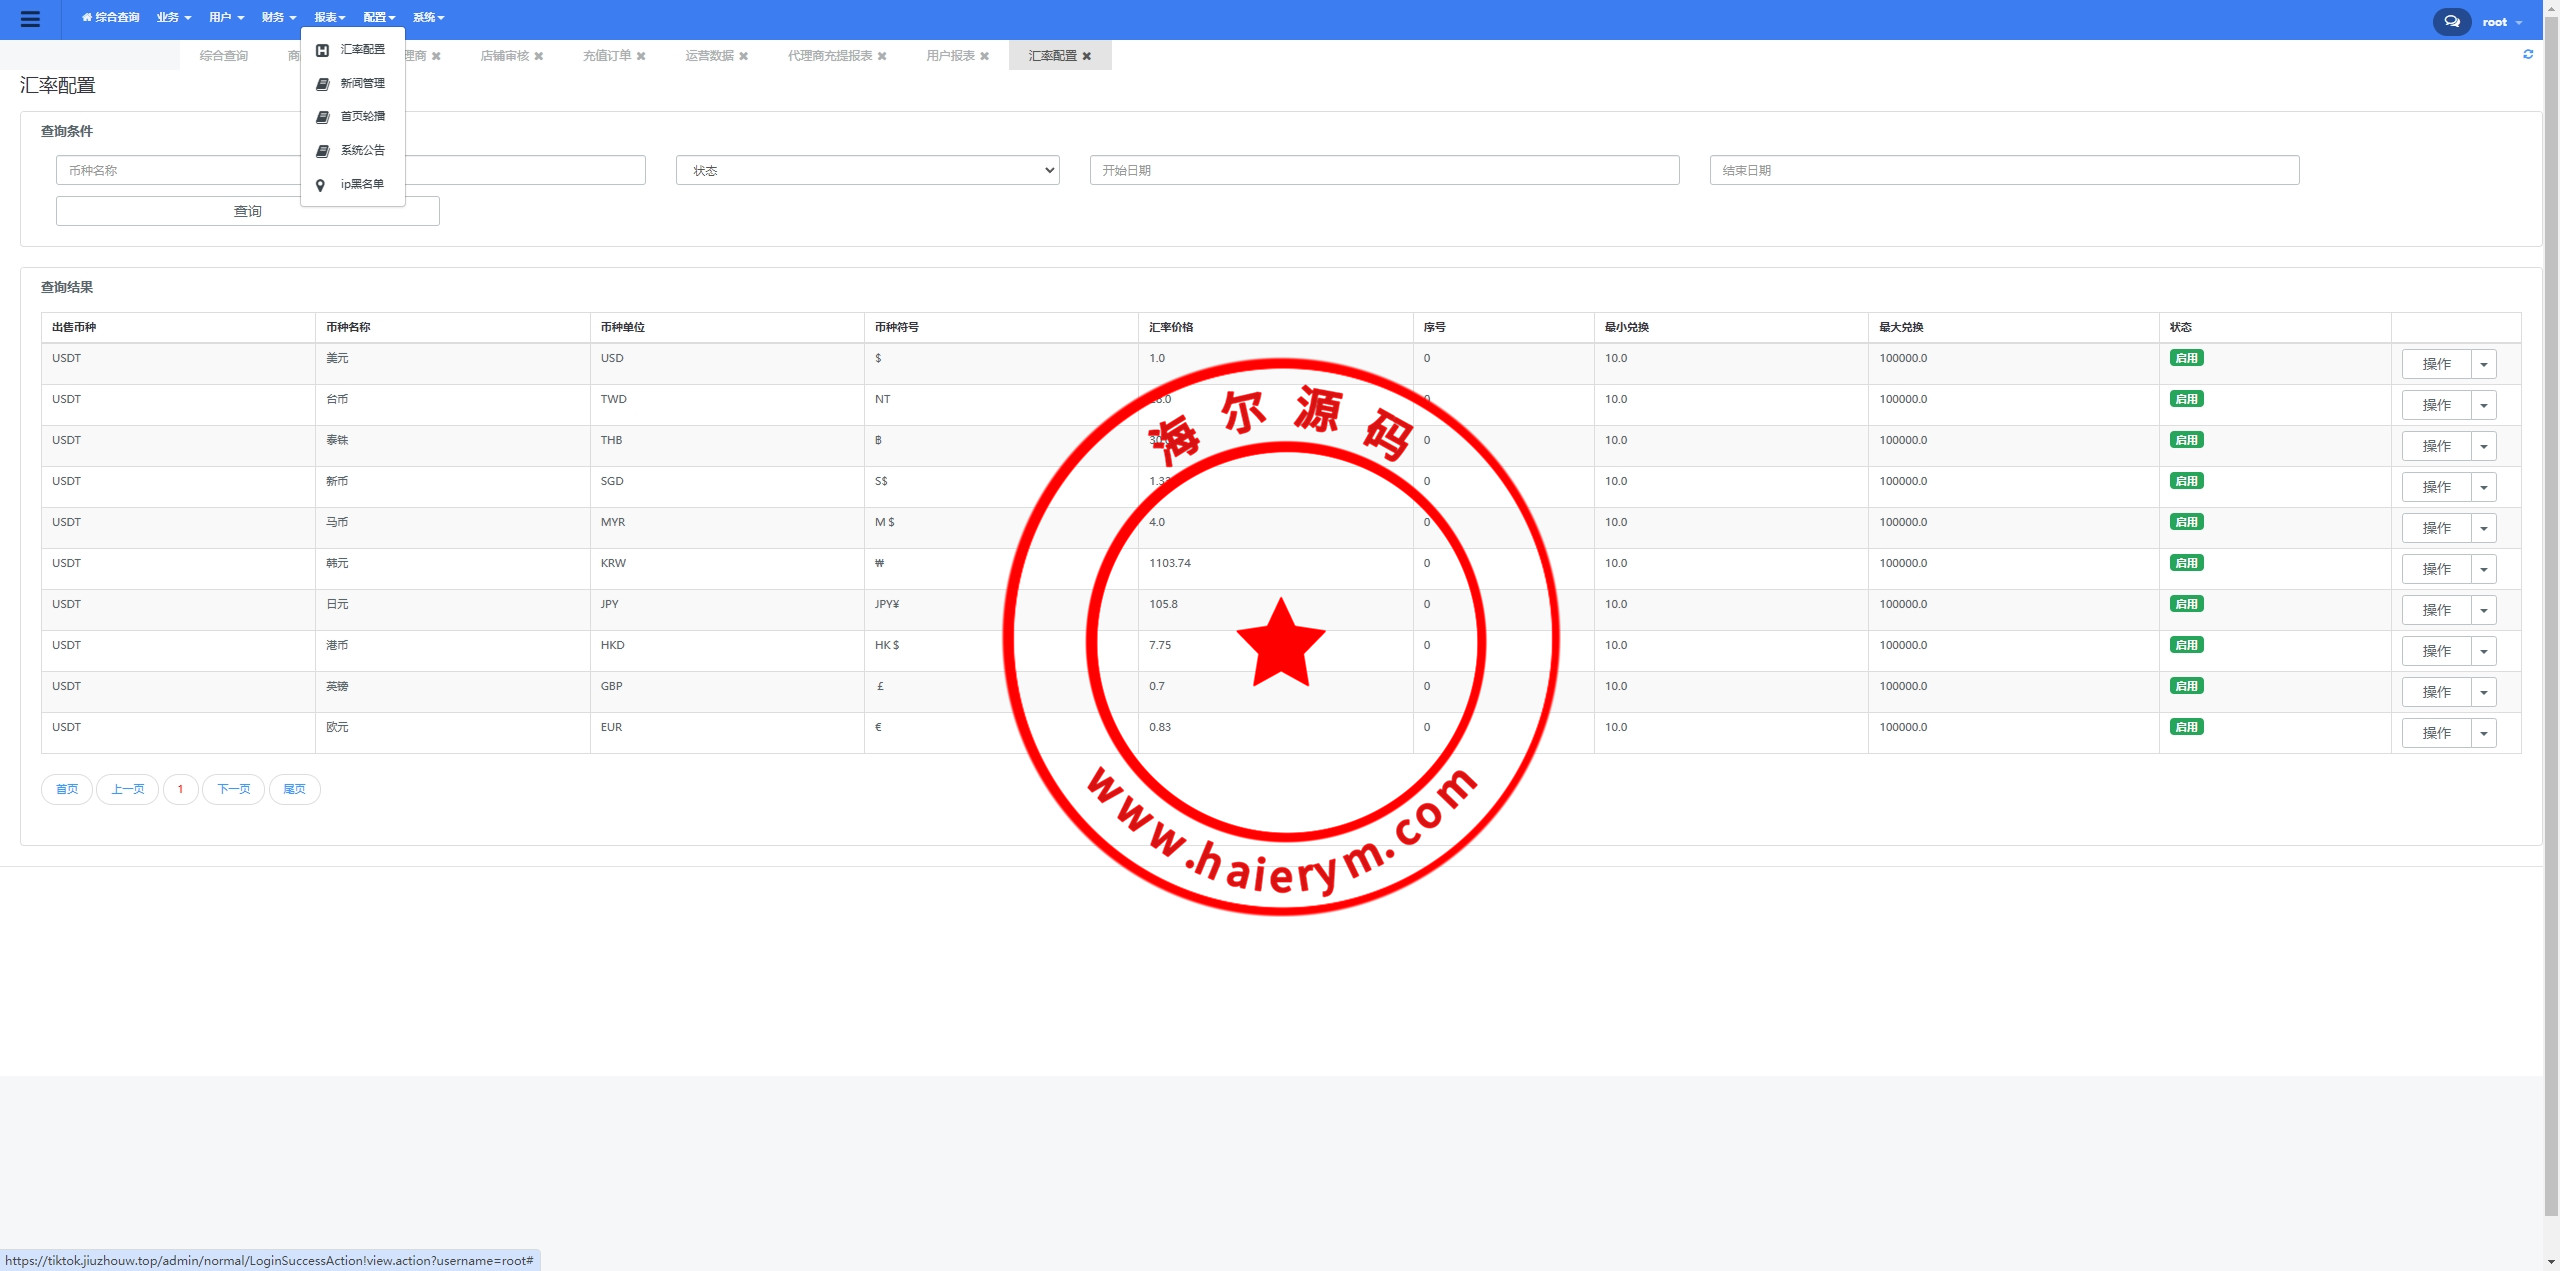
Task: Click the 开始日期 date field
Action: [1384, 170]
